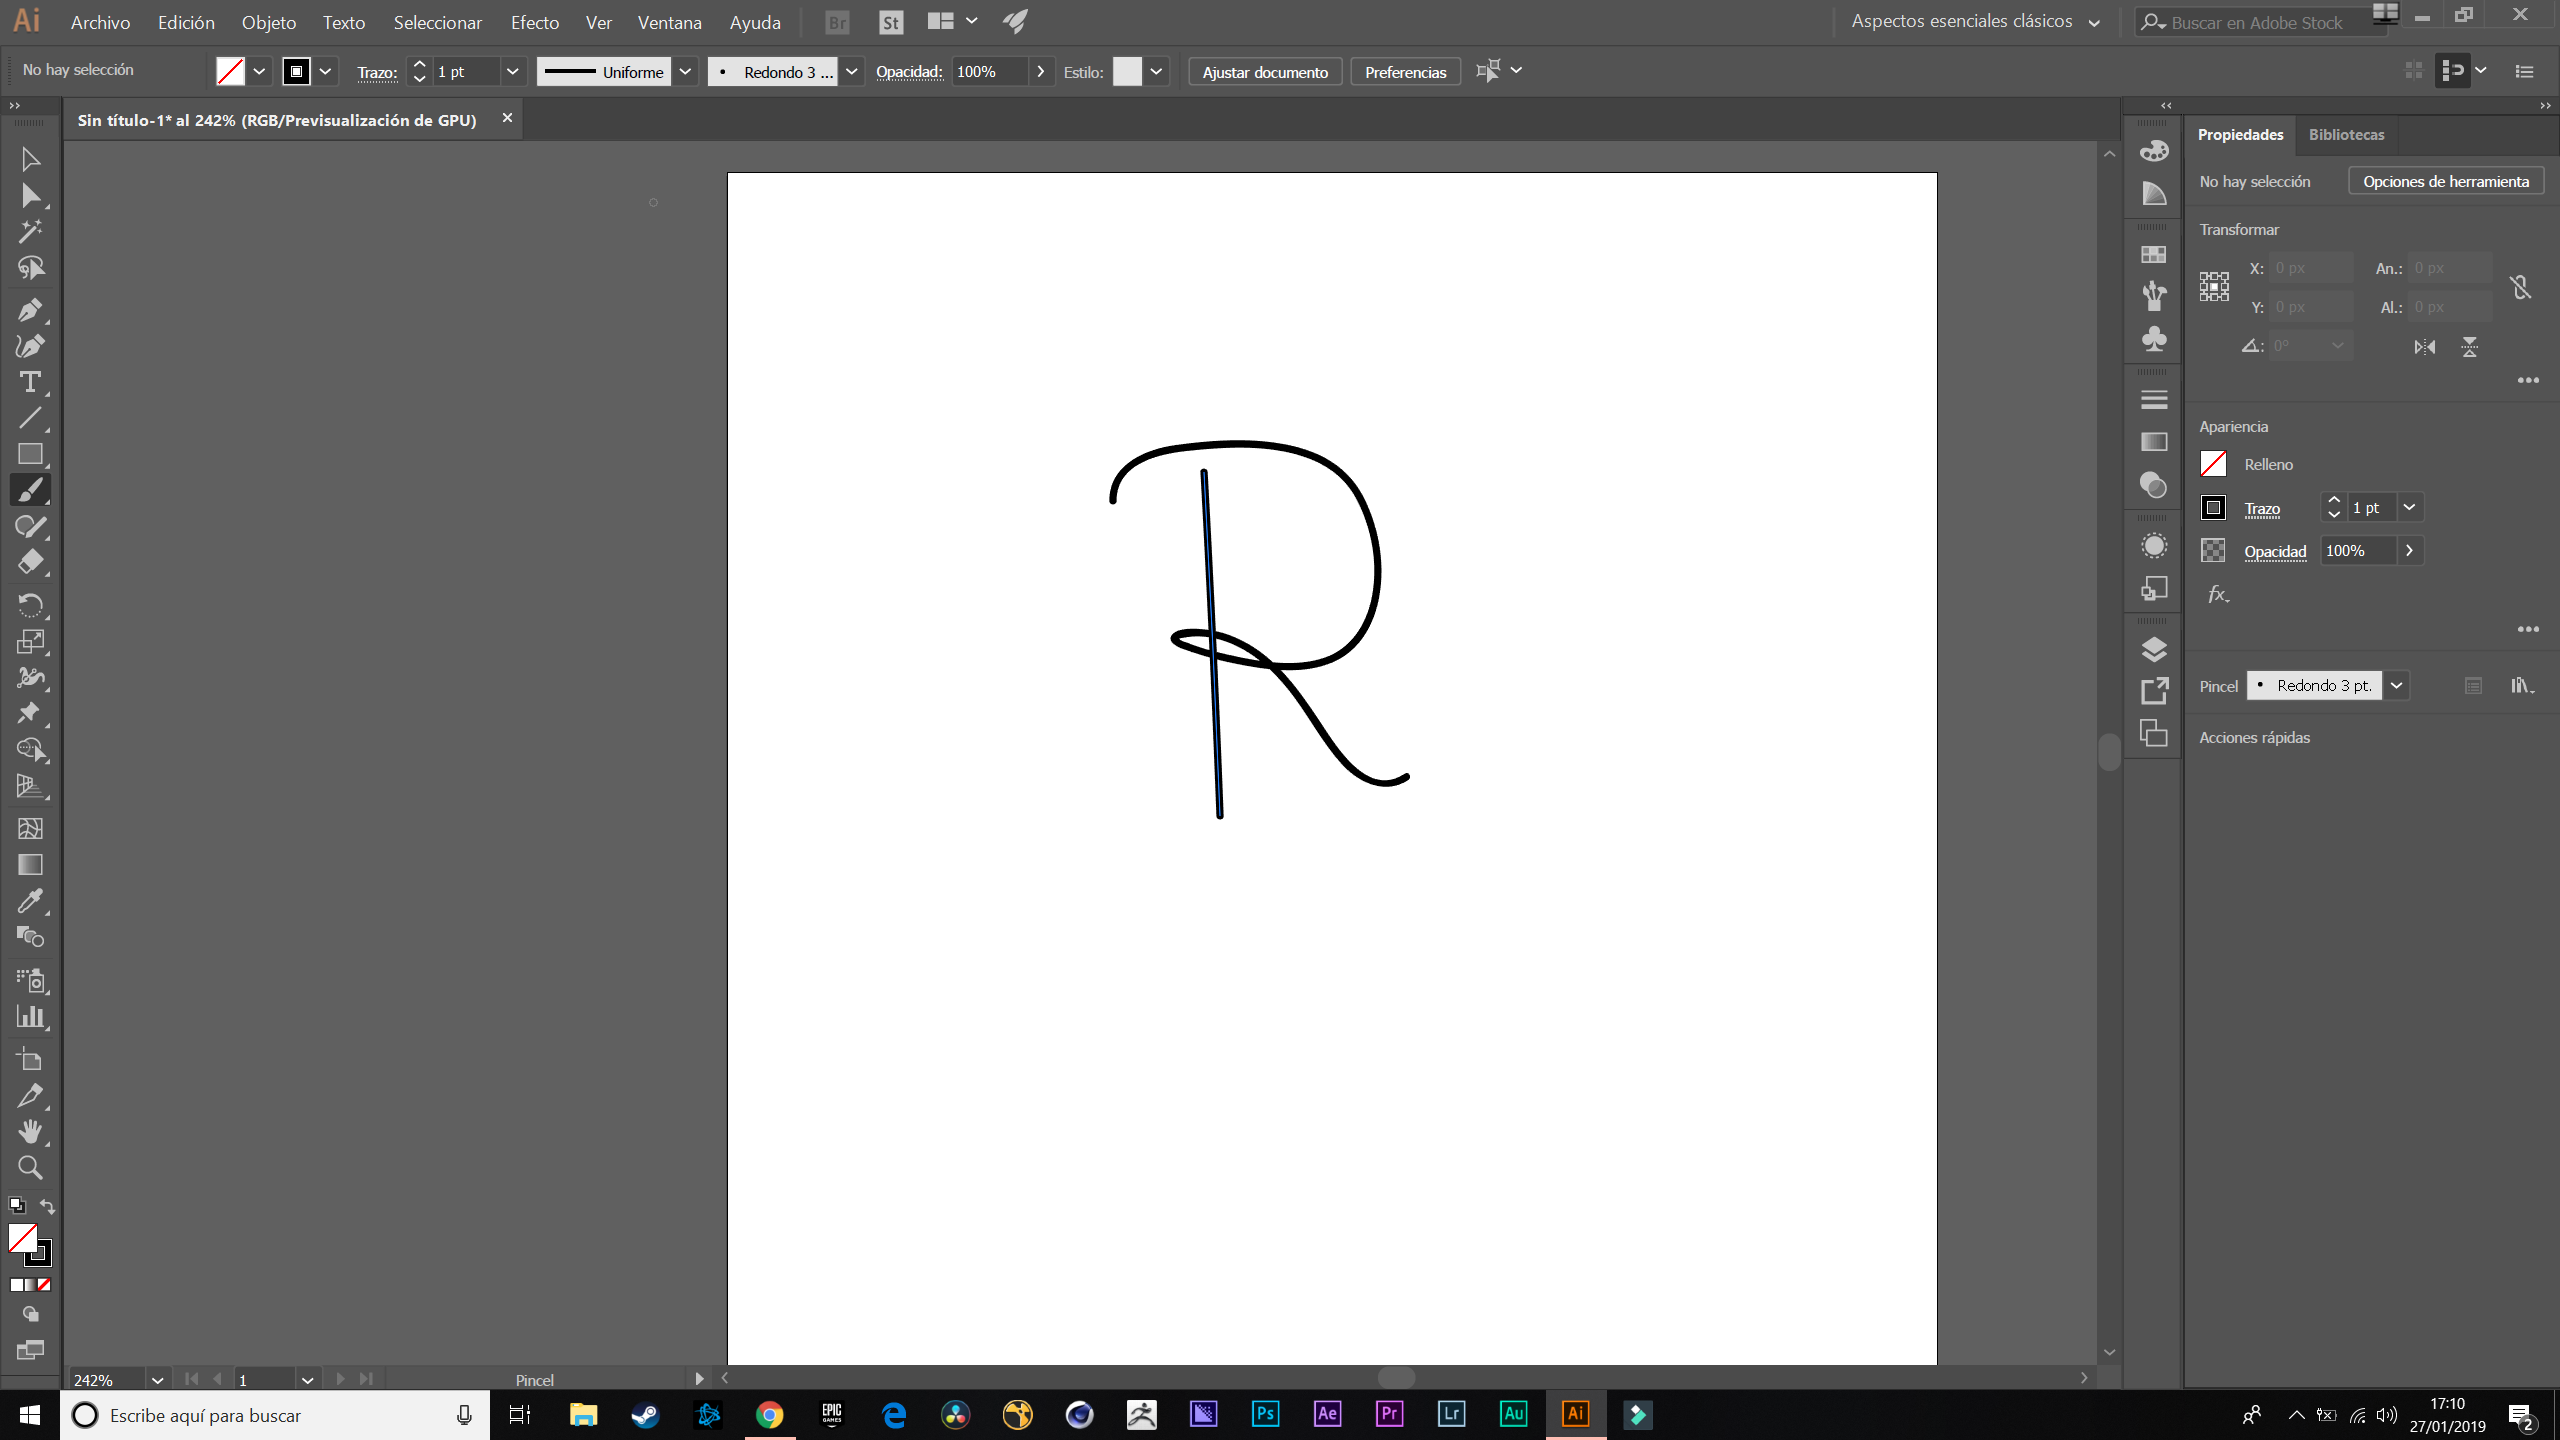Select the Zoom tool

point(30,1167)
